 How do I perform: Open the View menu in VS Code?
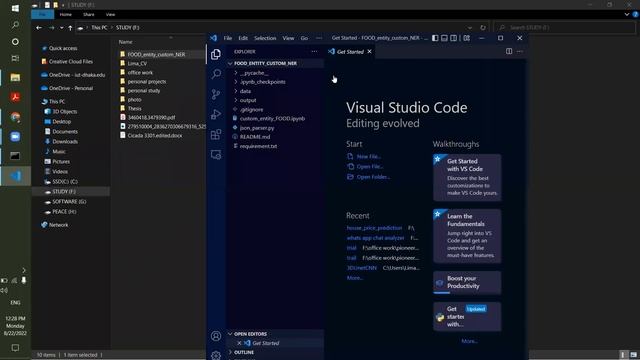tap(288, 38)
